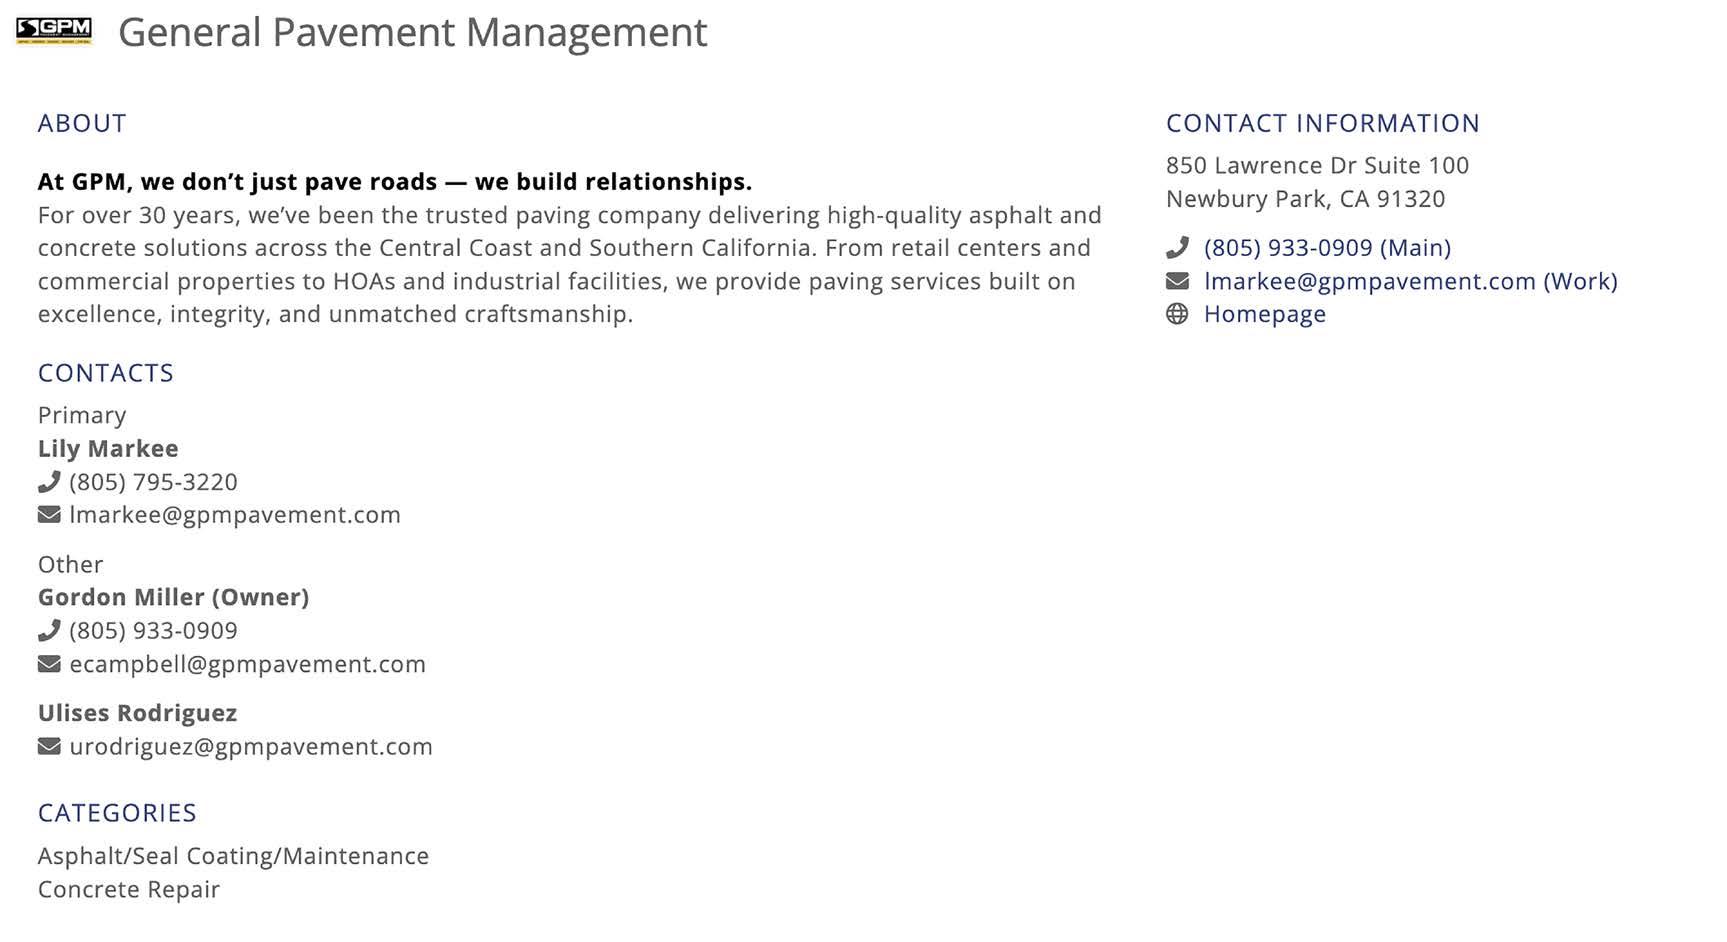Screen dimensions: 1727x942
Task: Click envelope icon beside urodriguez@gpmpavement.com
Action: (x=49, y=747)
